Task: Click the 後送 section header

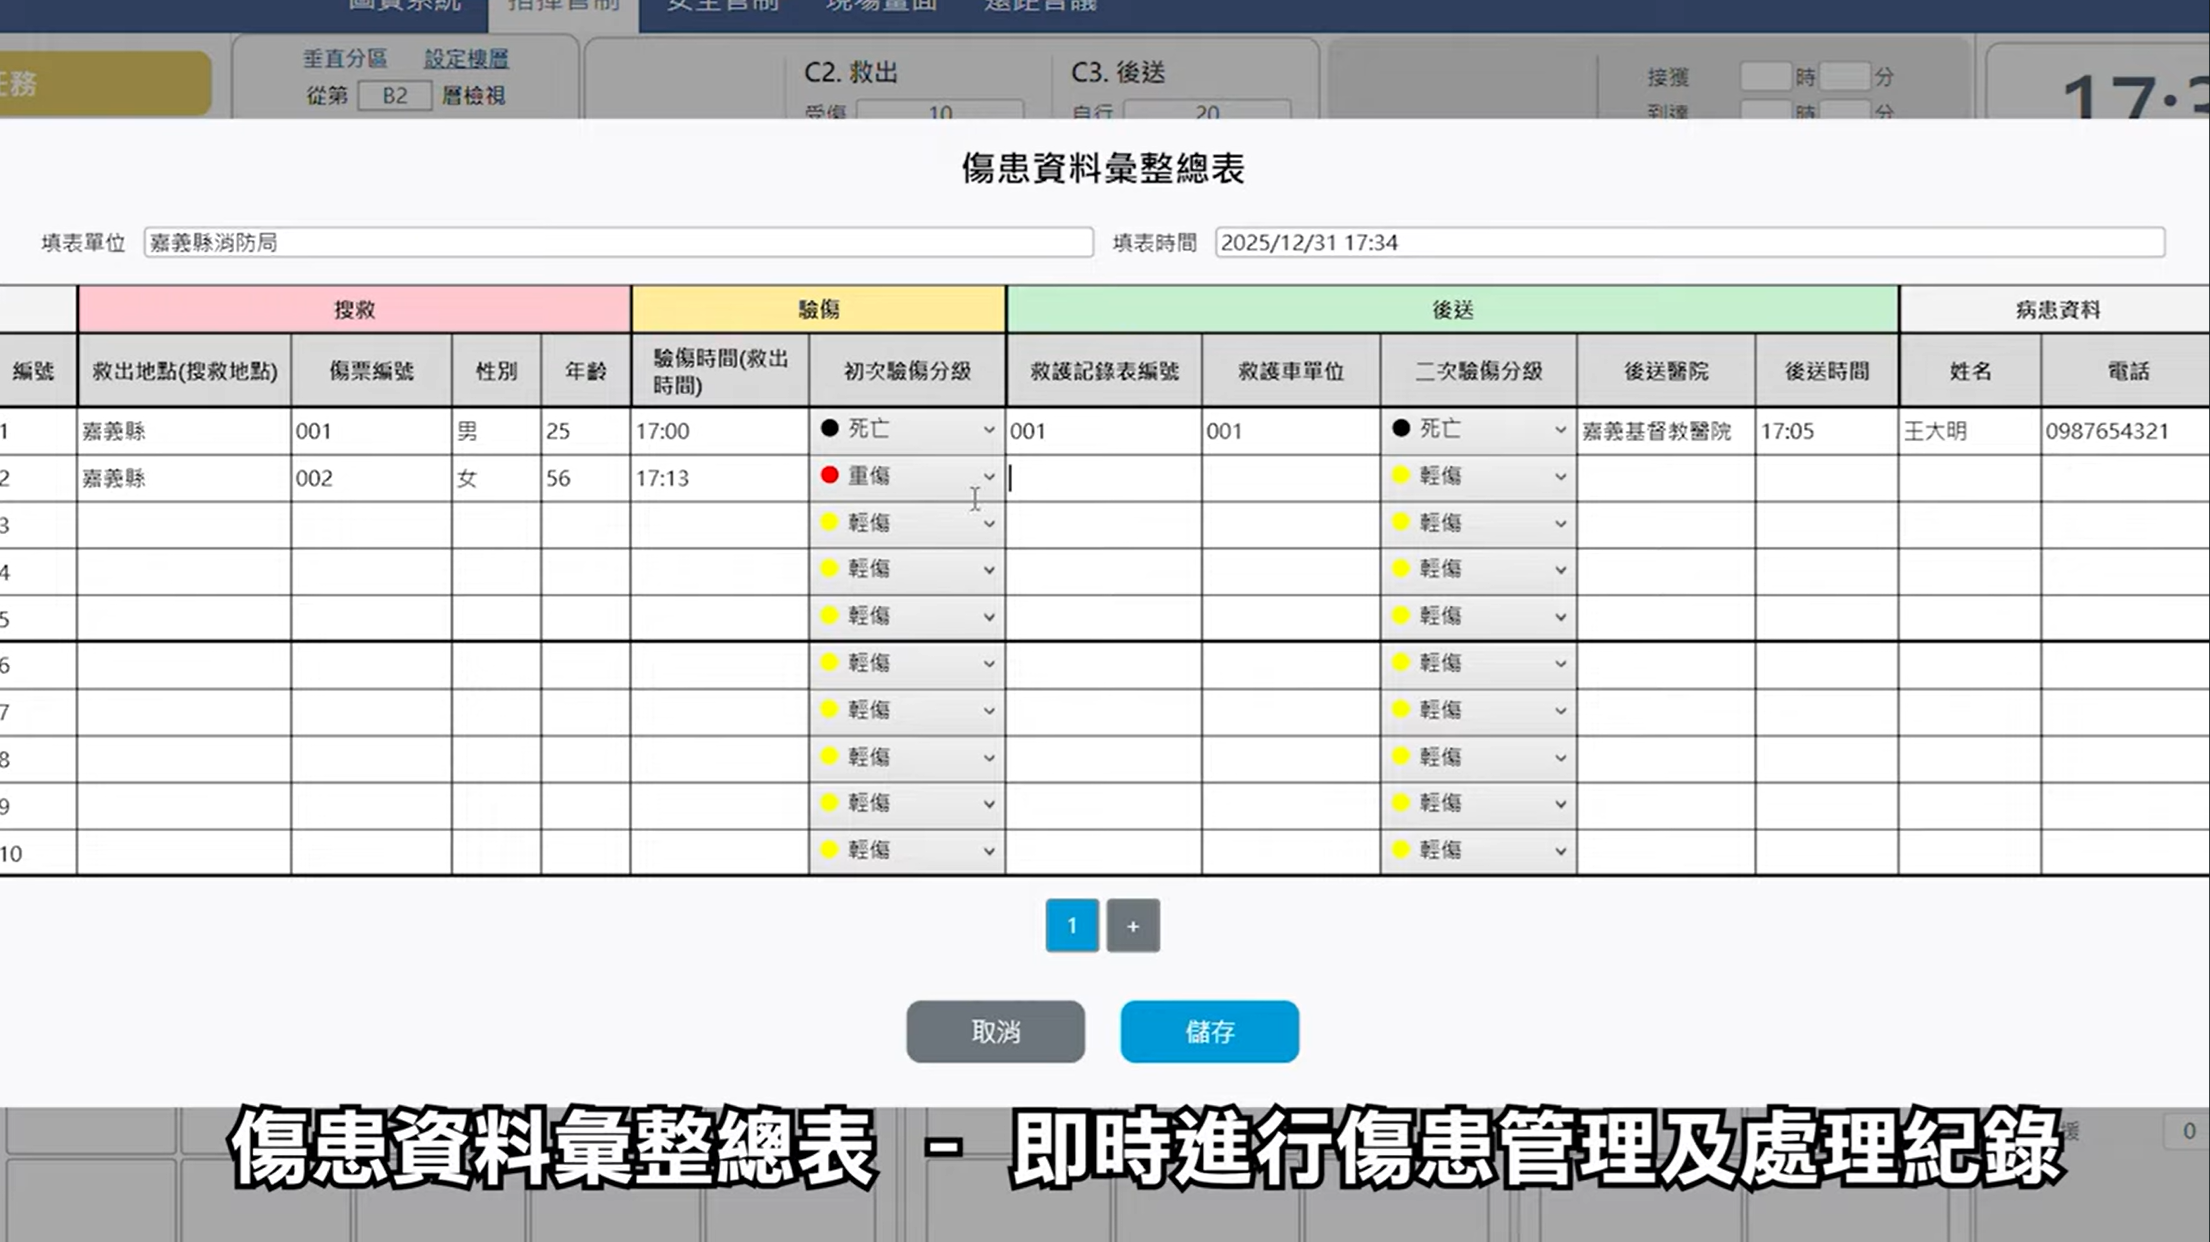Action: (x=1452, y=309)
